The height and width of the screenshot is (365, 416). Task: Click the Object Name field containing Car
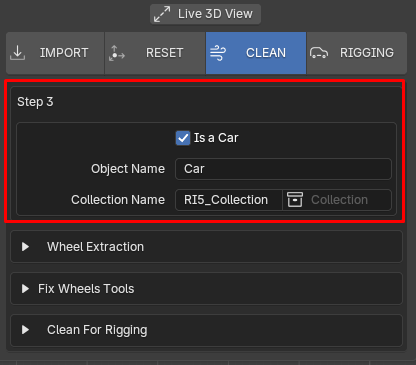click(283, 169)
